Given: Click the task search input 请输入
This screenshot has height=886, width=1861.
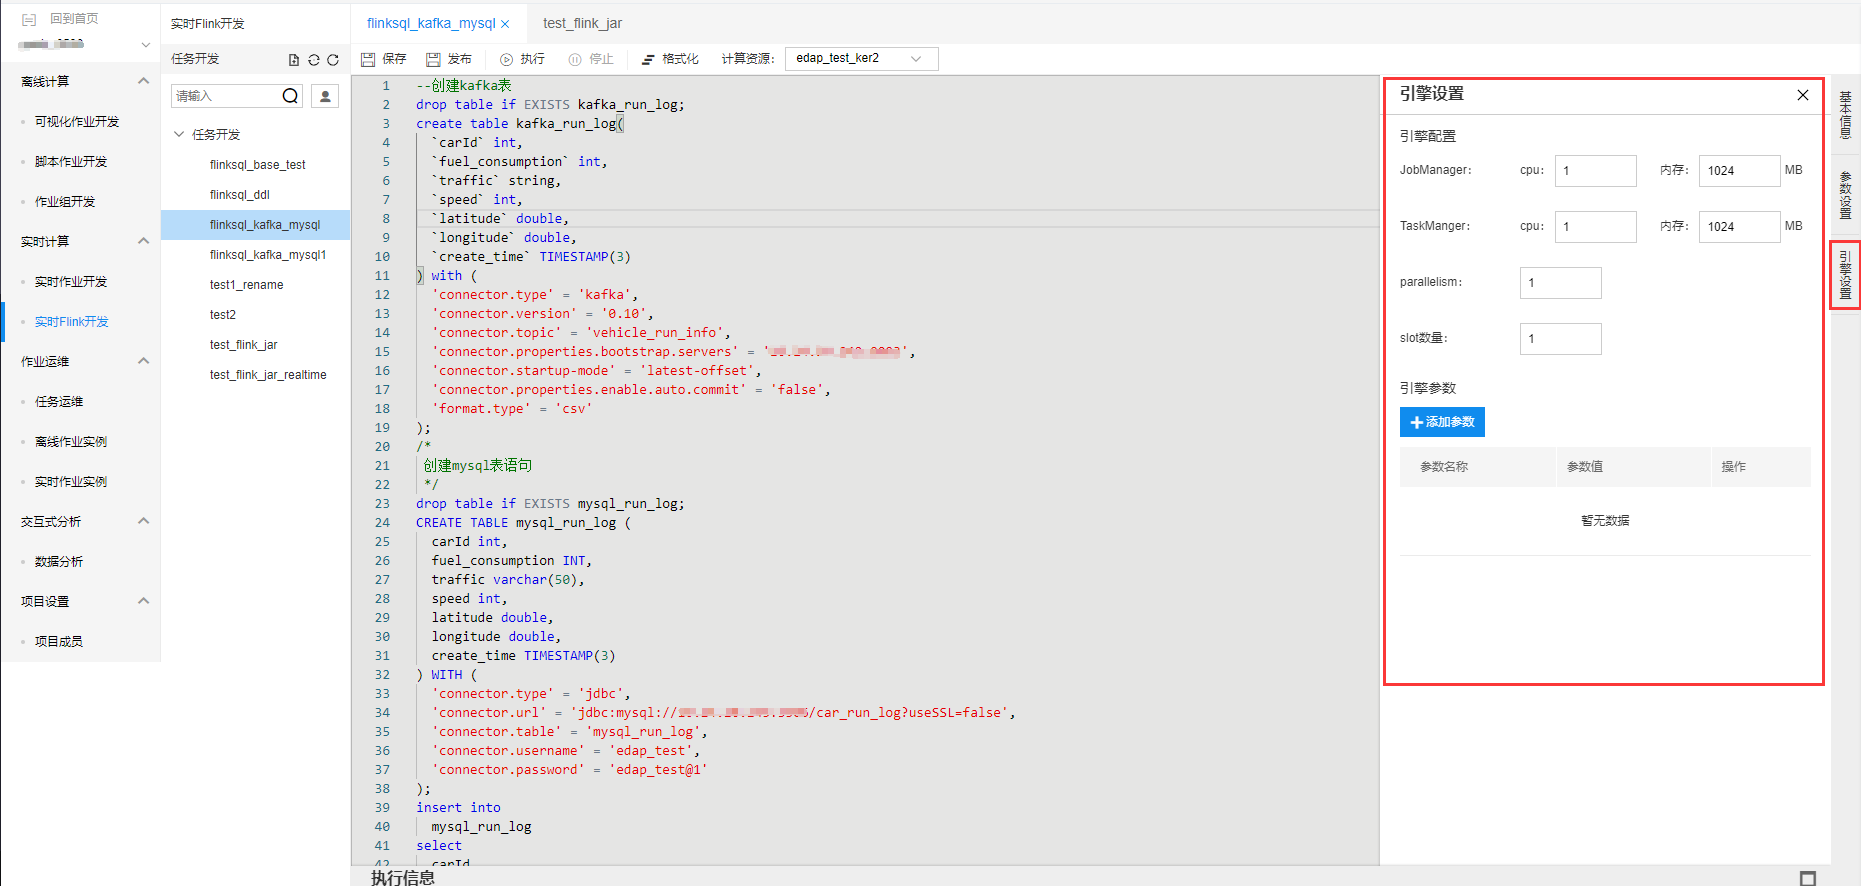Looking at the screenshot, I should point(225,96).
